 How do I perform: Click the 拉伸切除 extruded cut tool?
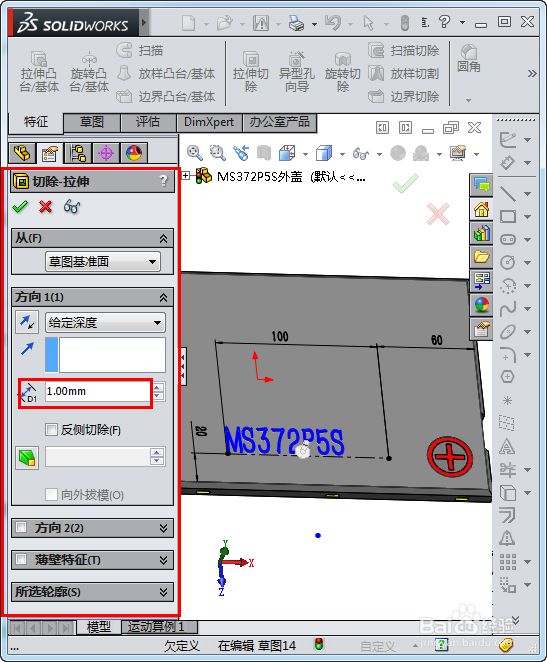coord(251,72)
